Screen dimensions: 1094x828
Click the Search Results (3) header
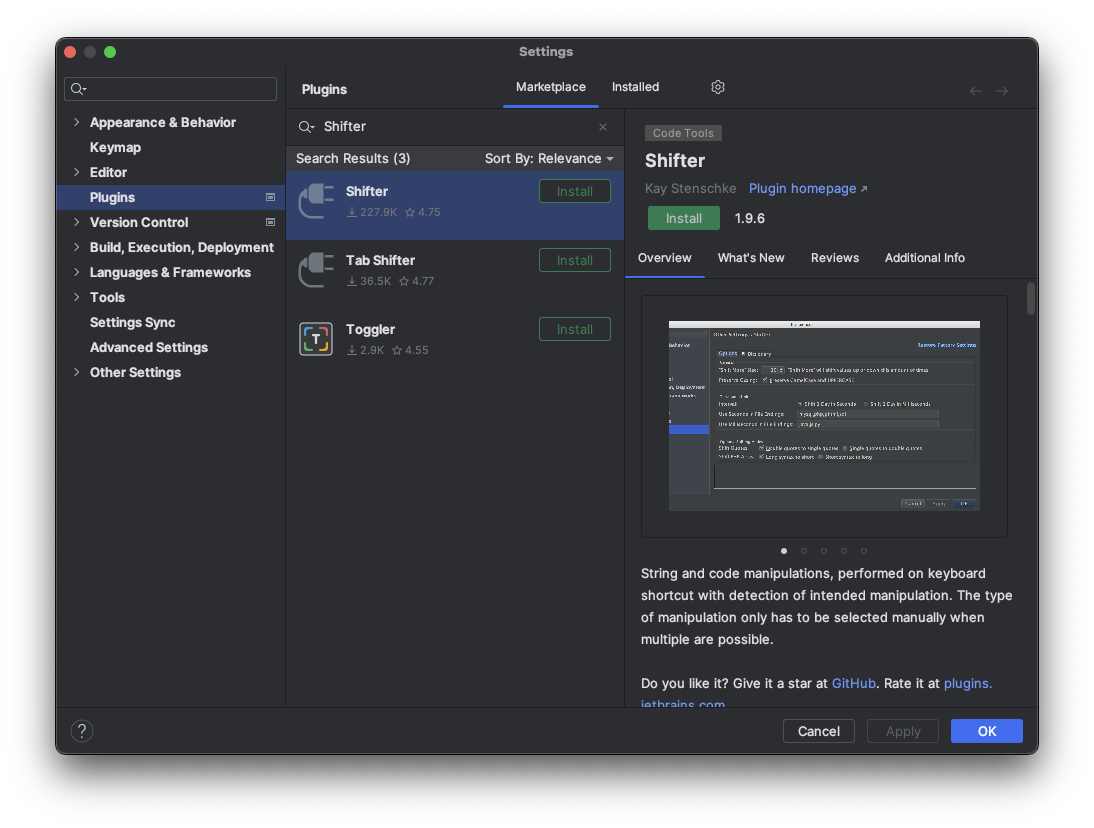[353, 158]
